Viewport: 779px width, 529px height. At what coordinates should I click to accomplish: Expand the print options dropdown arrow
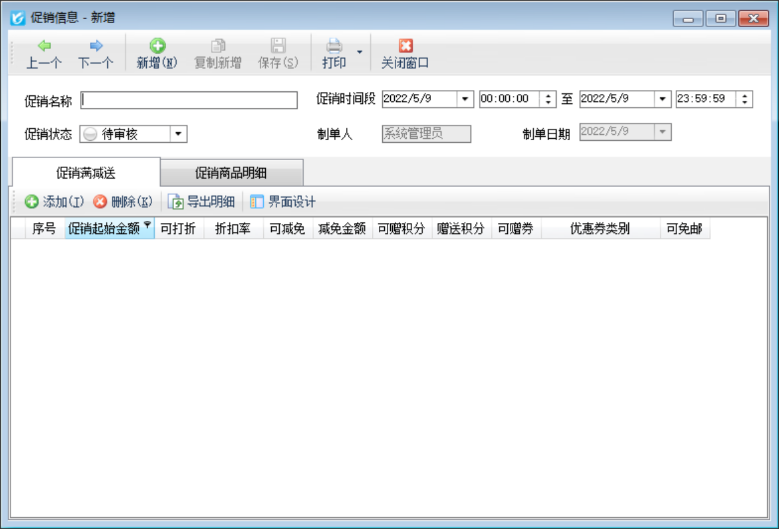359,50
